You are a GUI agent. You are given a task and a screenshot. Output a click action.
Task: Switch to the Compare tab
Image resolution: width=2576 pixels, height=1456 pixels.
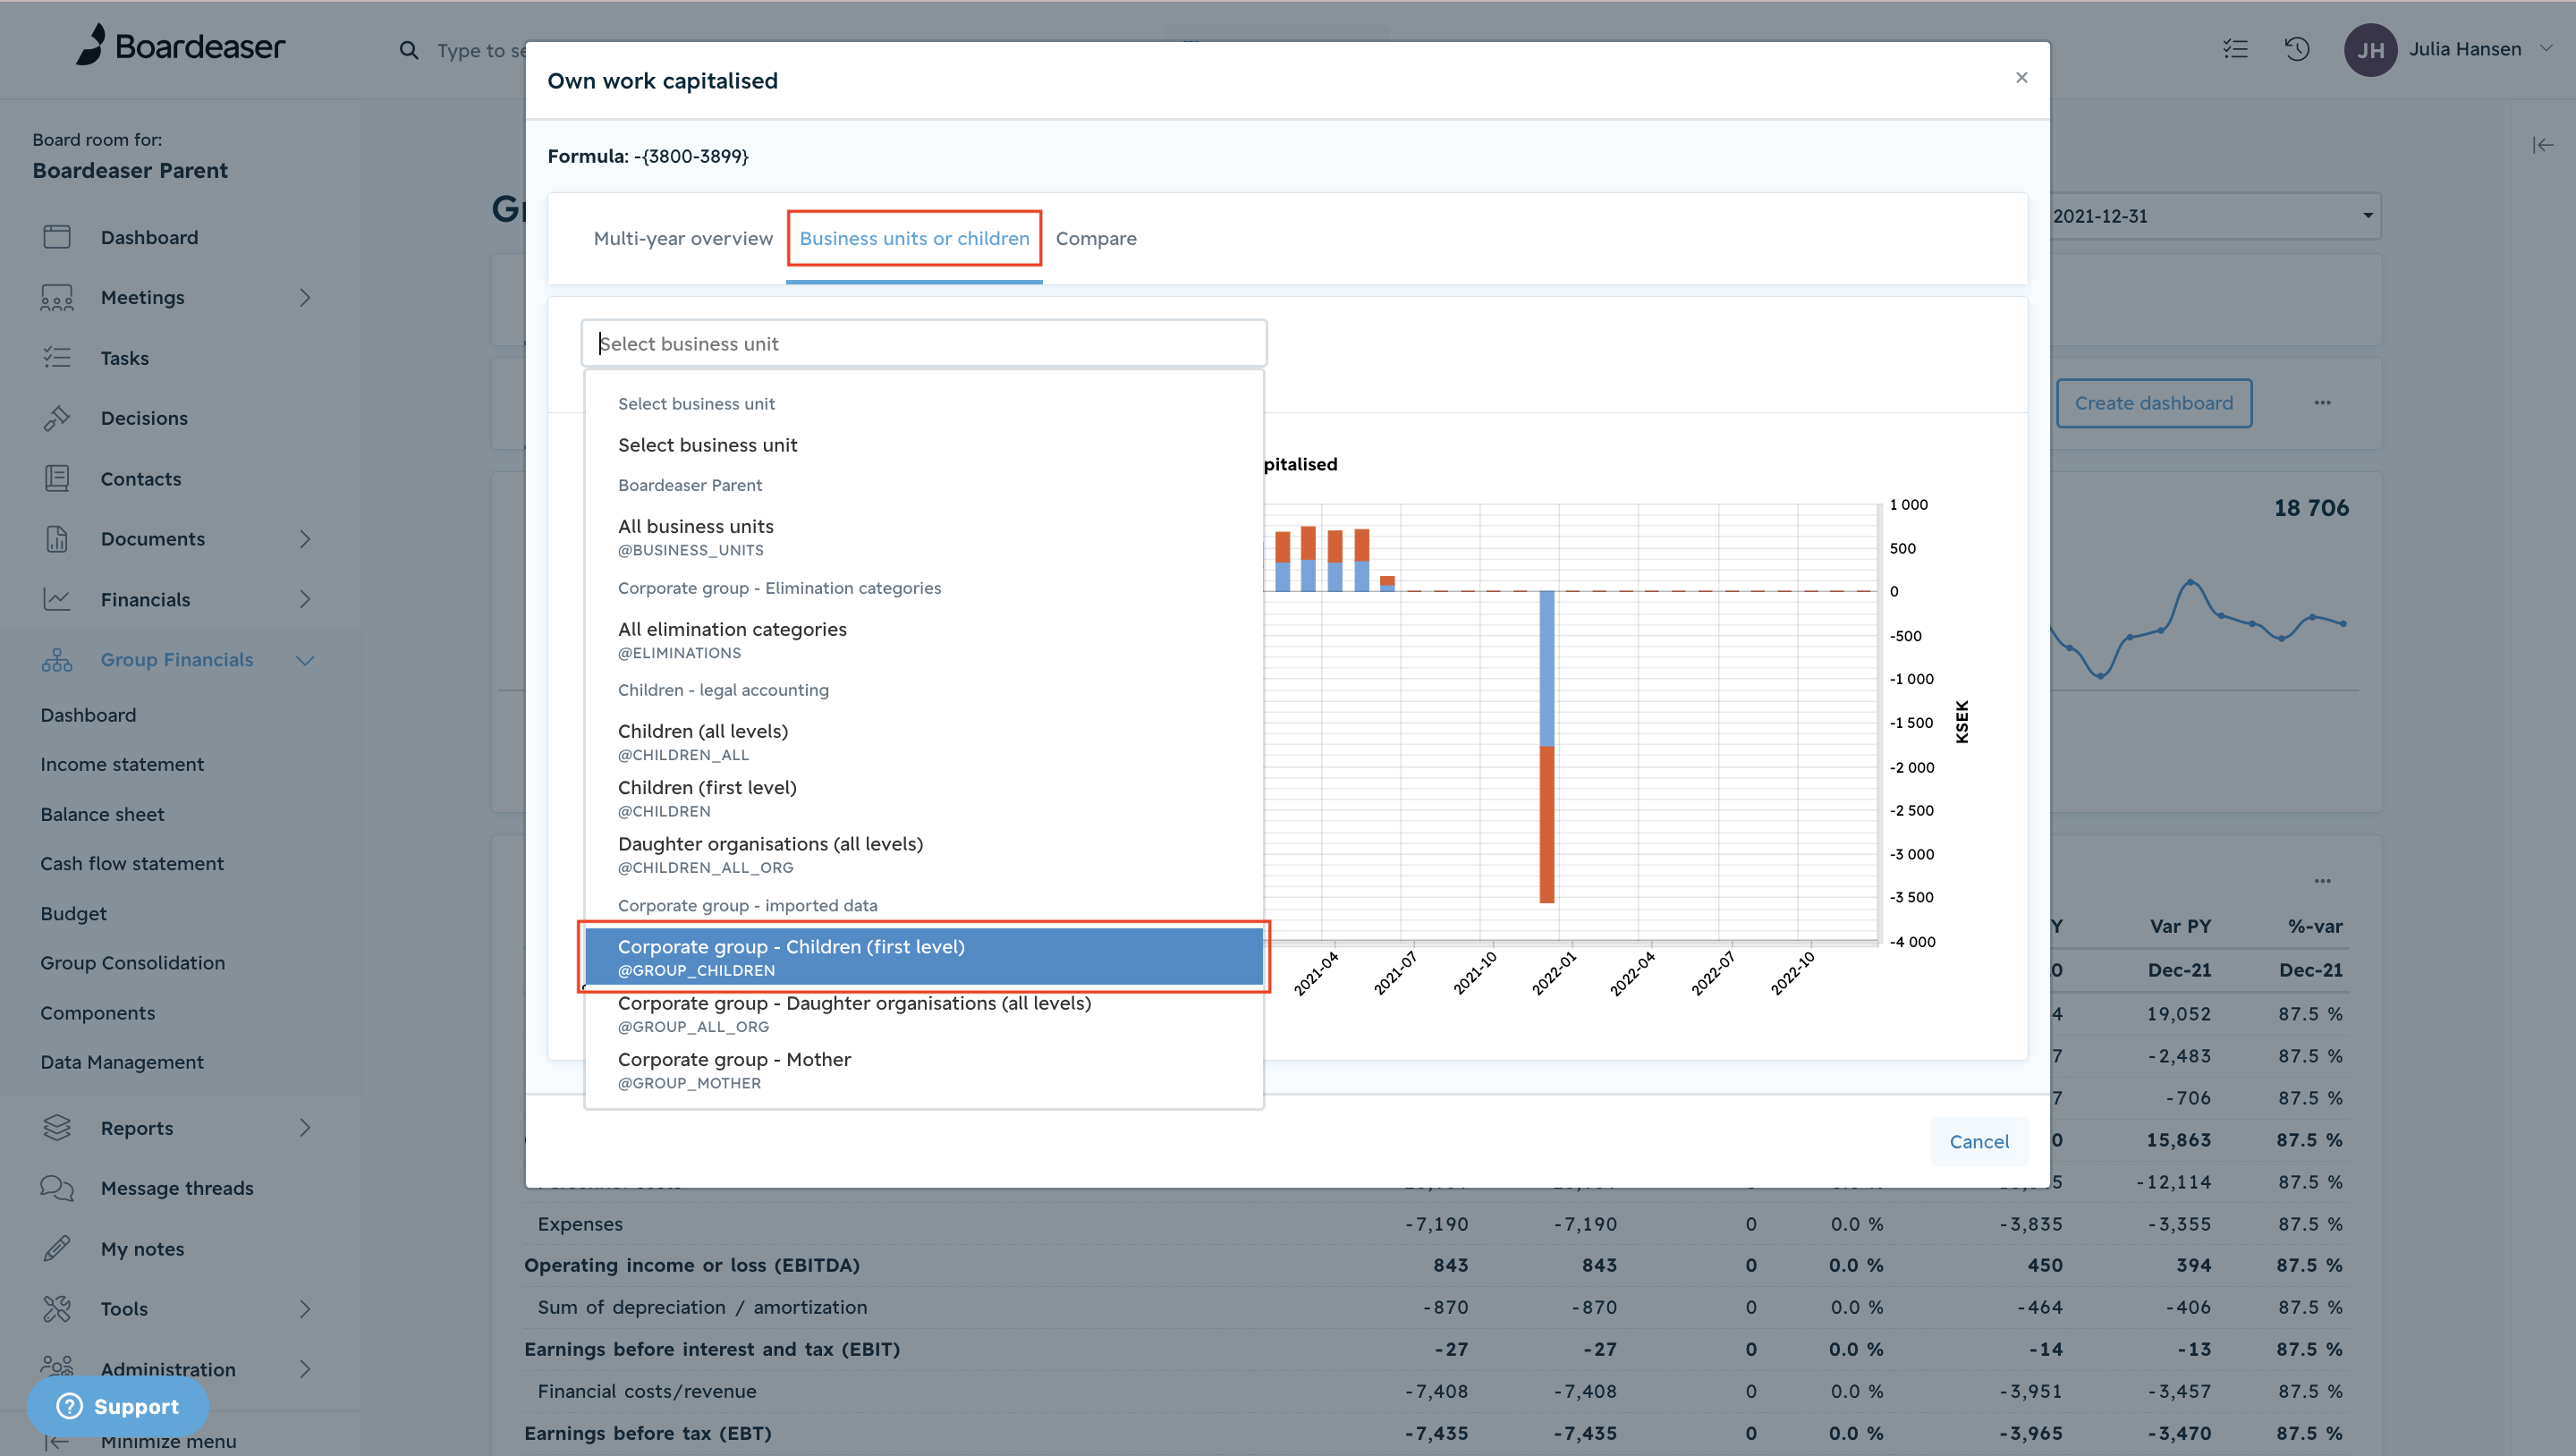pos(1096,238)
